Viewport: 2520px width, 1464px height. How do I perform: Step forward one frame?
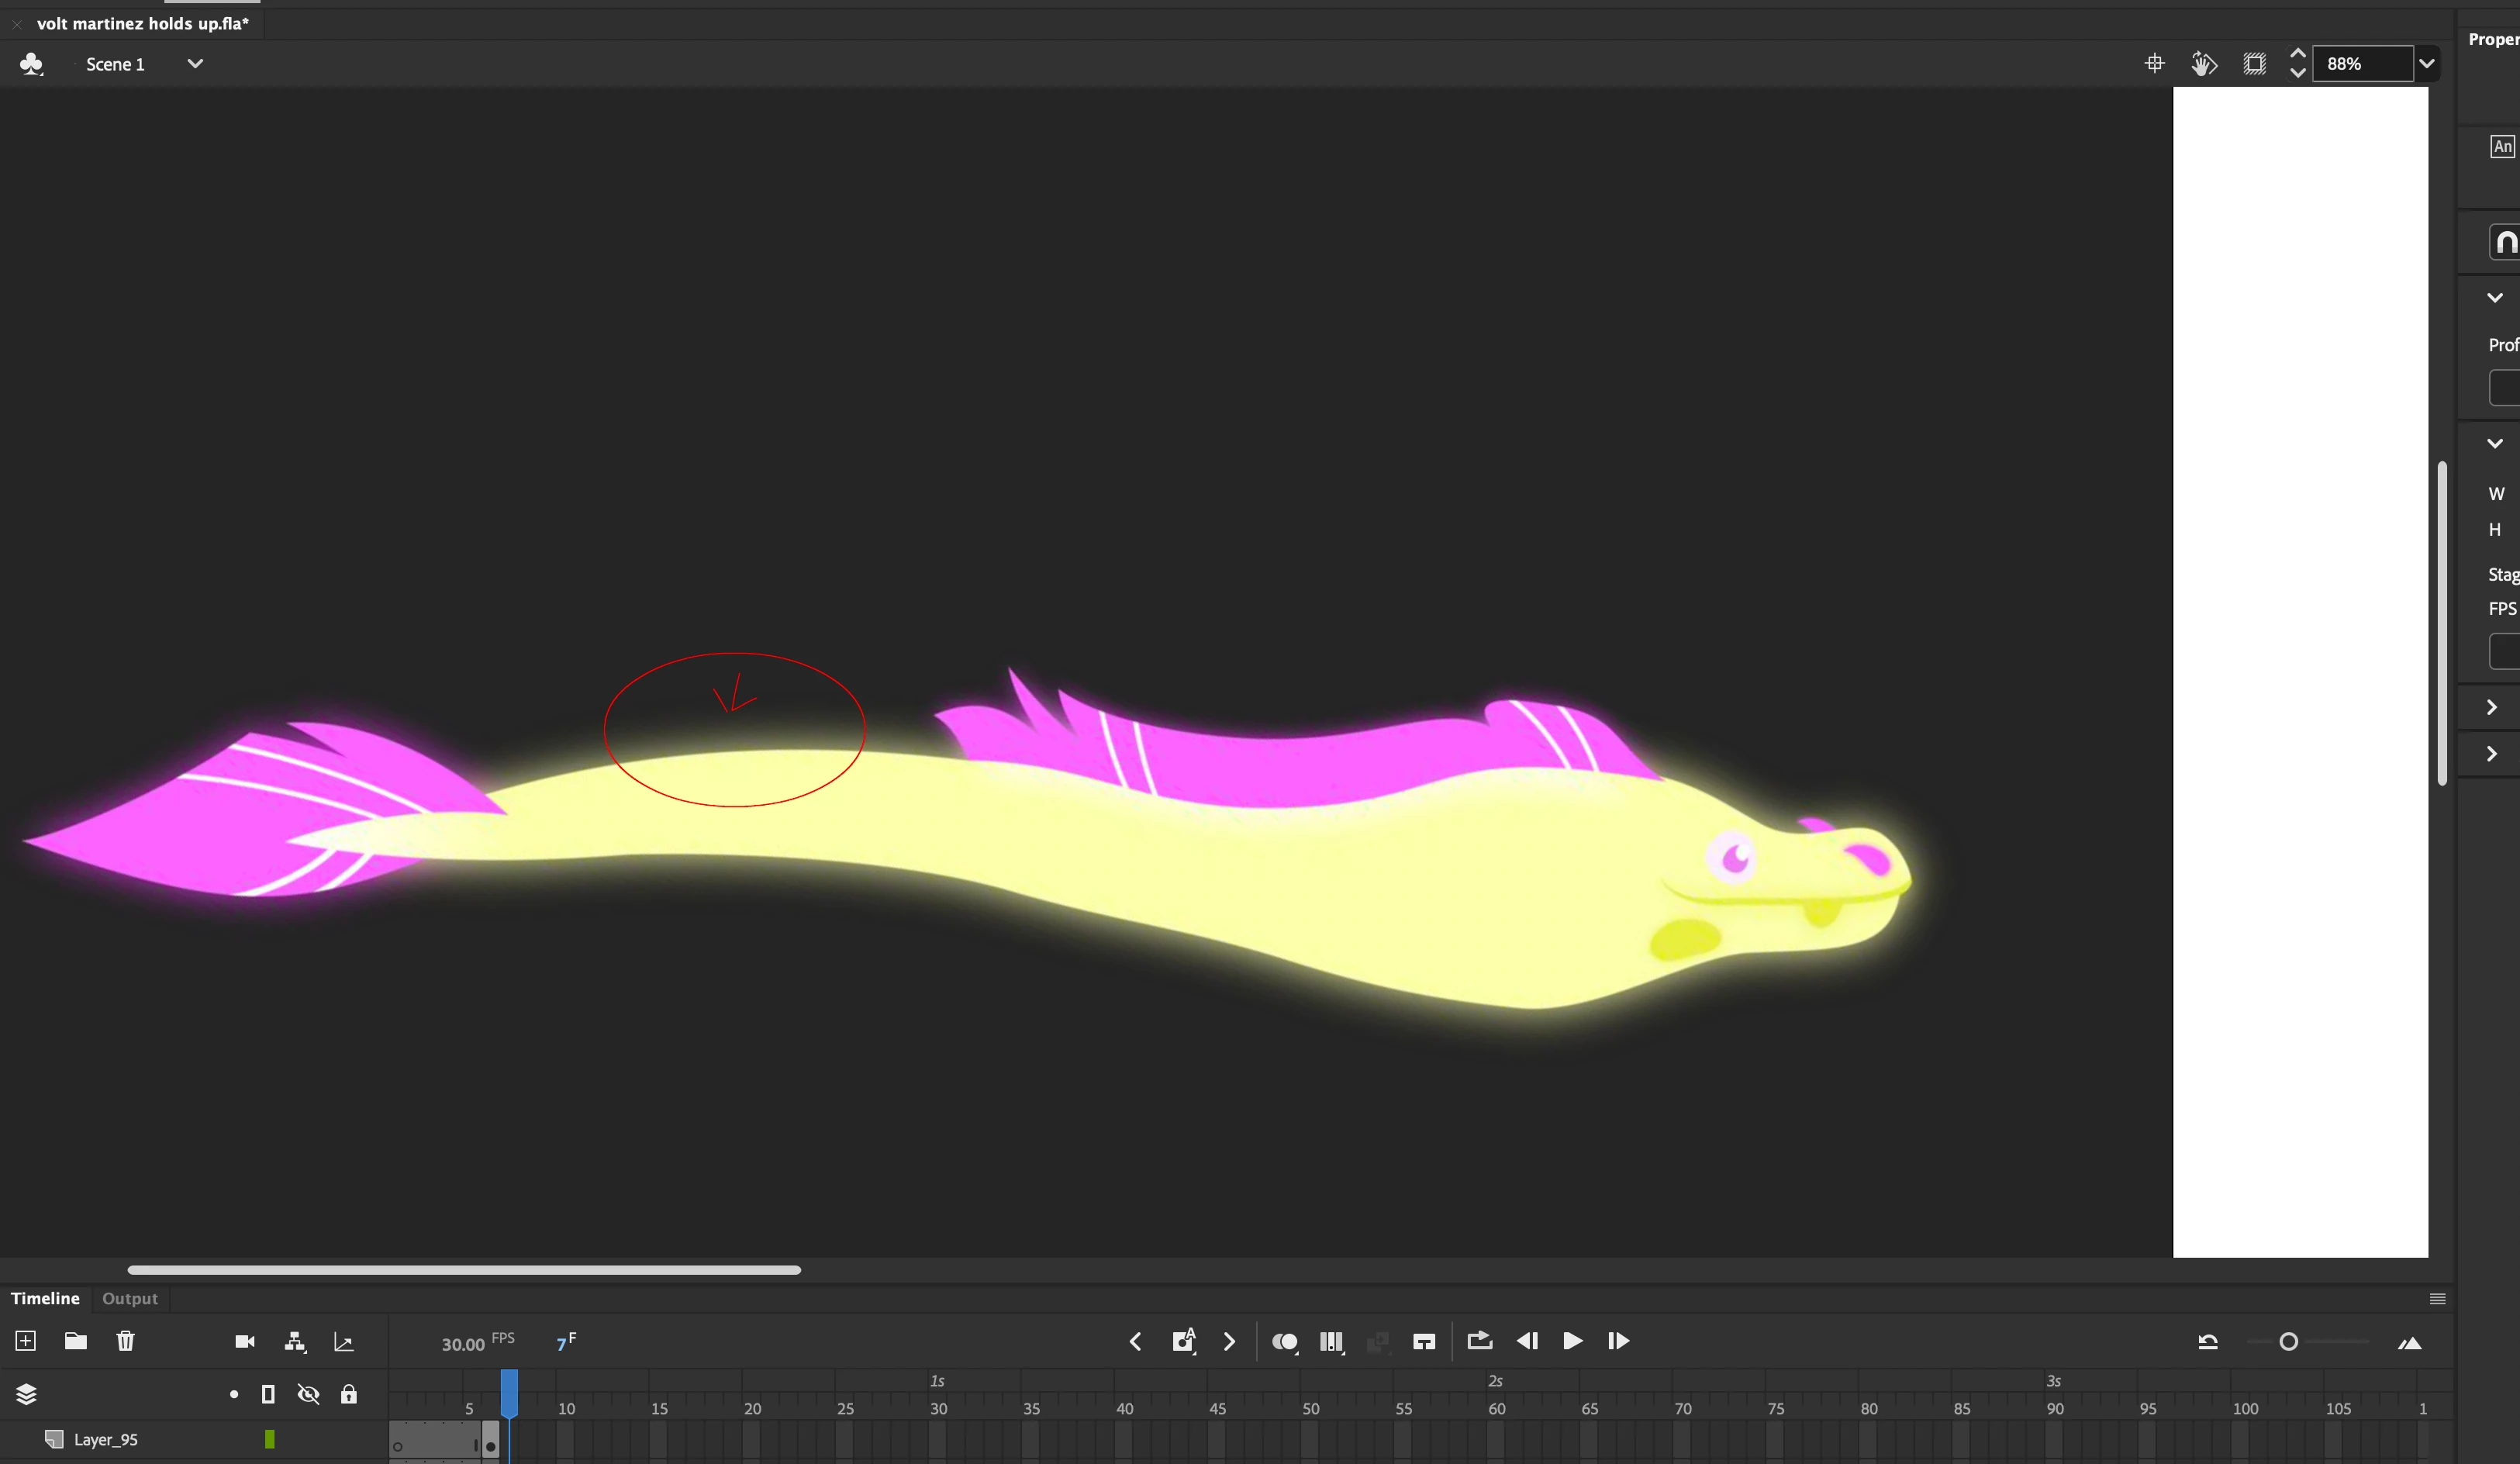tap(1618, 1341)
